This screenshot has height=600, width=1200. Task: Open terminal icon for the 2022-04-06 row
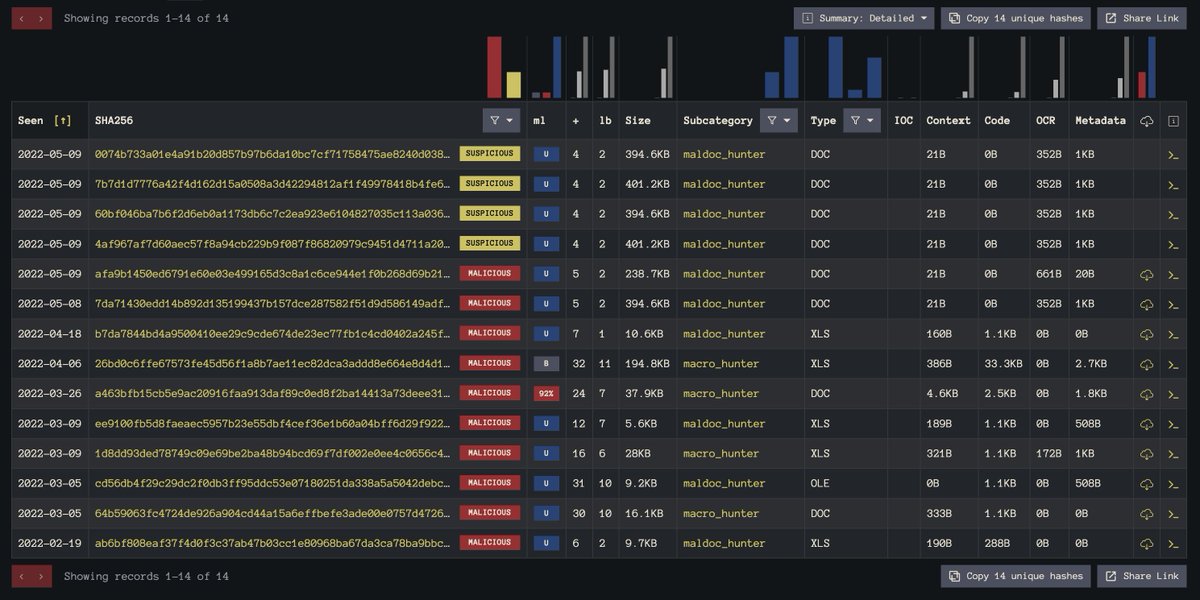point(1173,365)
